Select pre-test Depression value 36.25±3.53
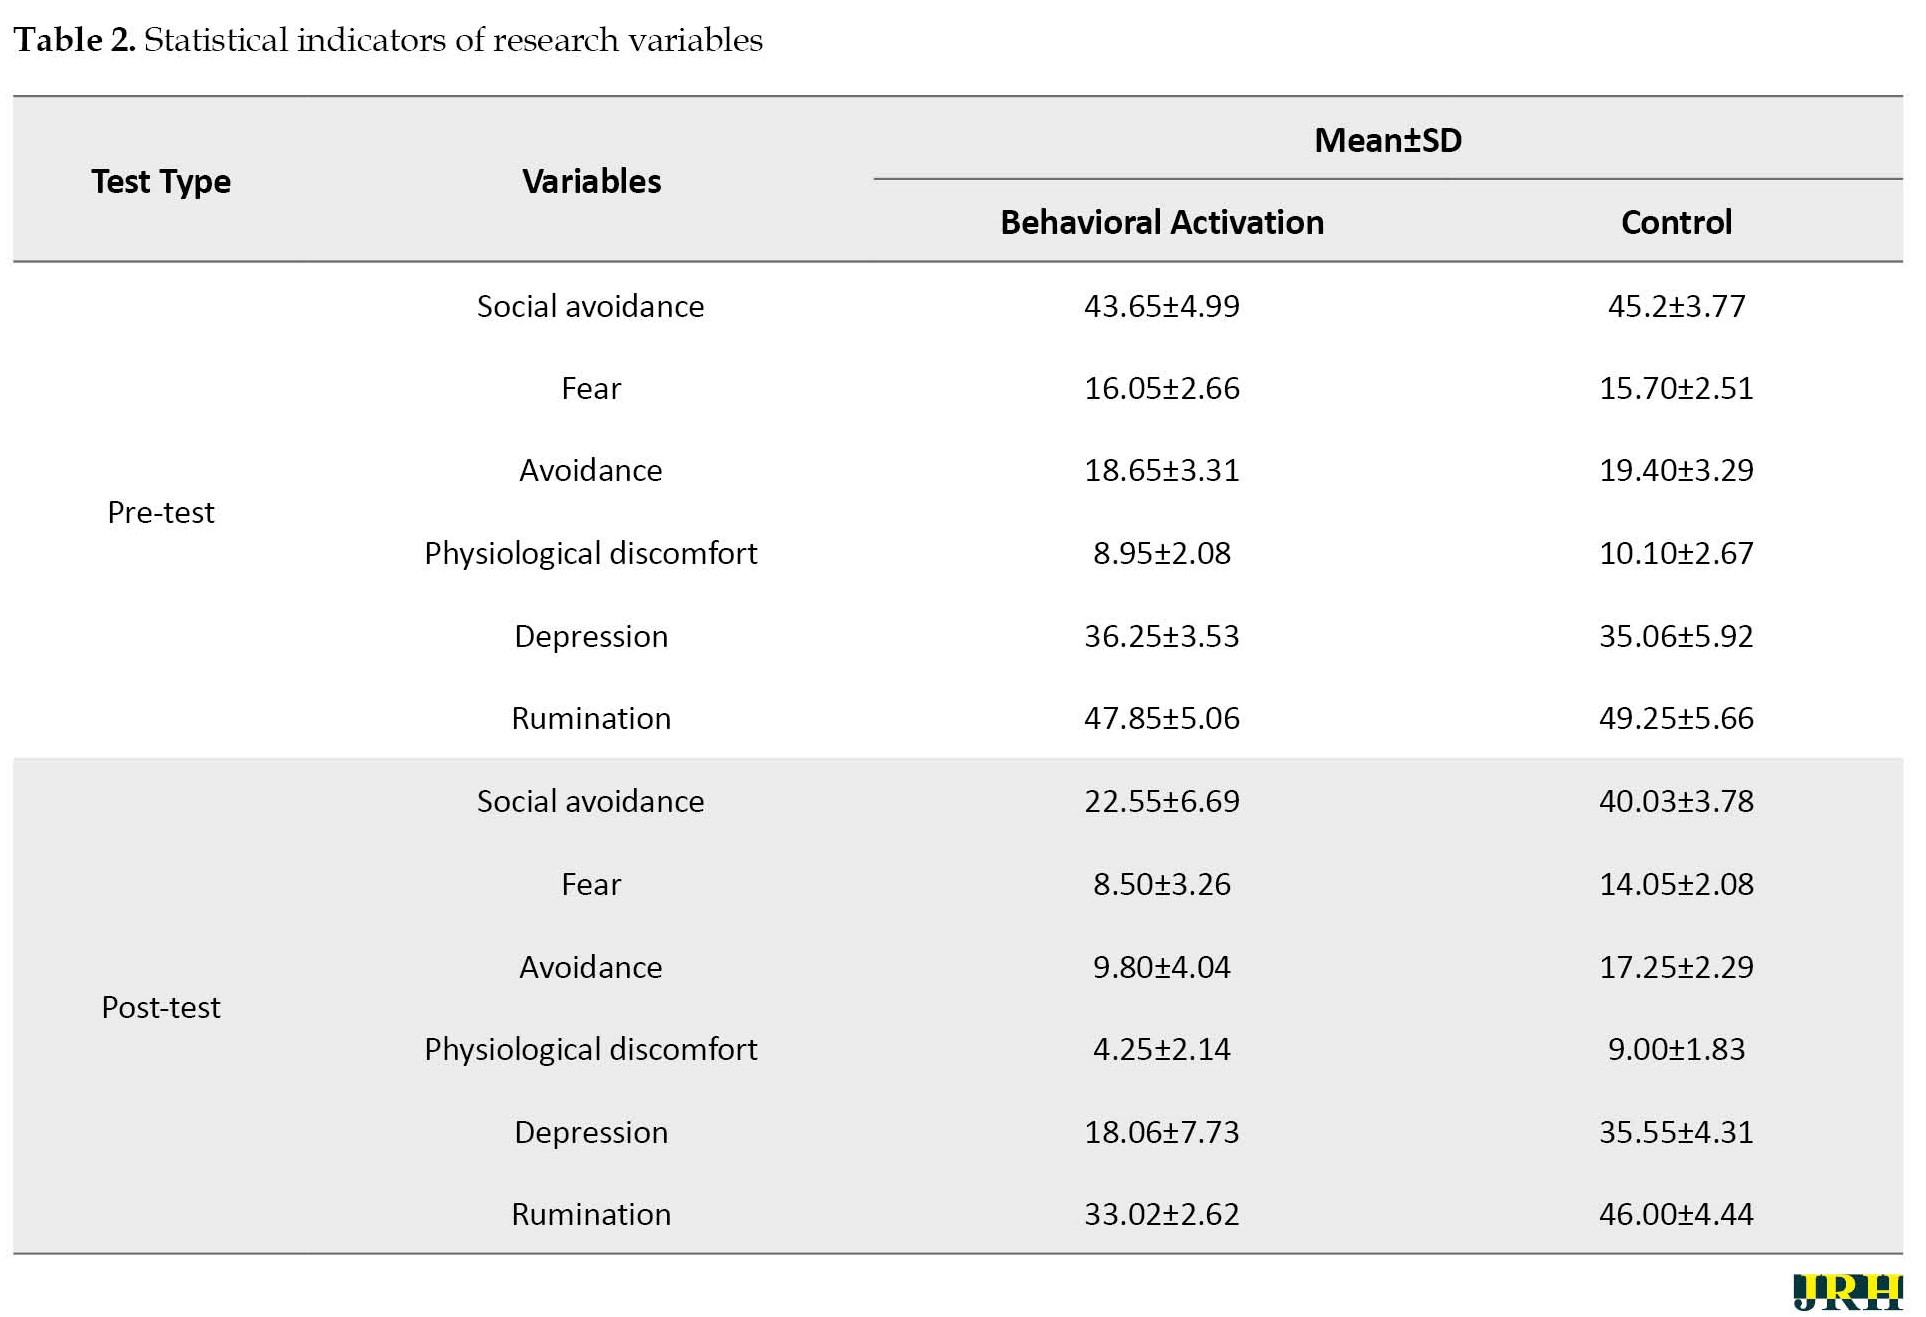 point(1162,636)
